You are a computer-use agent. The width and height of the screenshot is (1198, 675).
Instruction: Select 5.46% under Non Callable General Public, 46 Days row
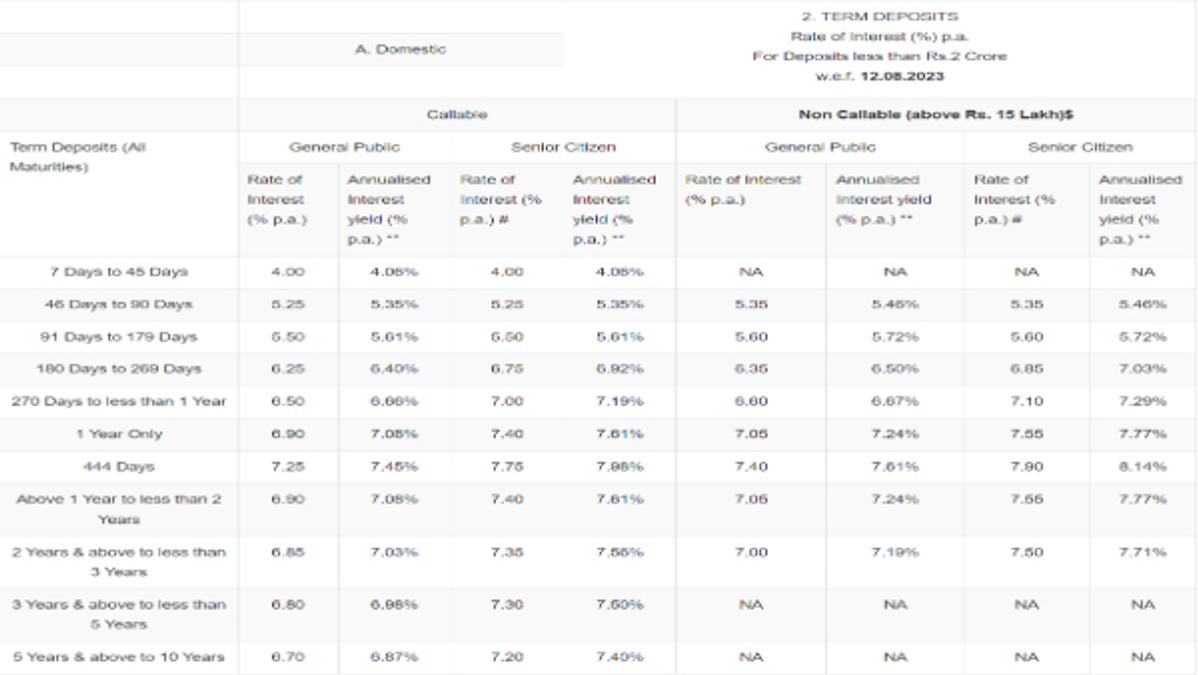(895, 304)
